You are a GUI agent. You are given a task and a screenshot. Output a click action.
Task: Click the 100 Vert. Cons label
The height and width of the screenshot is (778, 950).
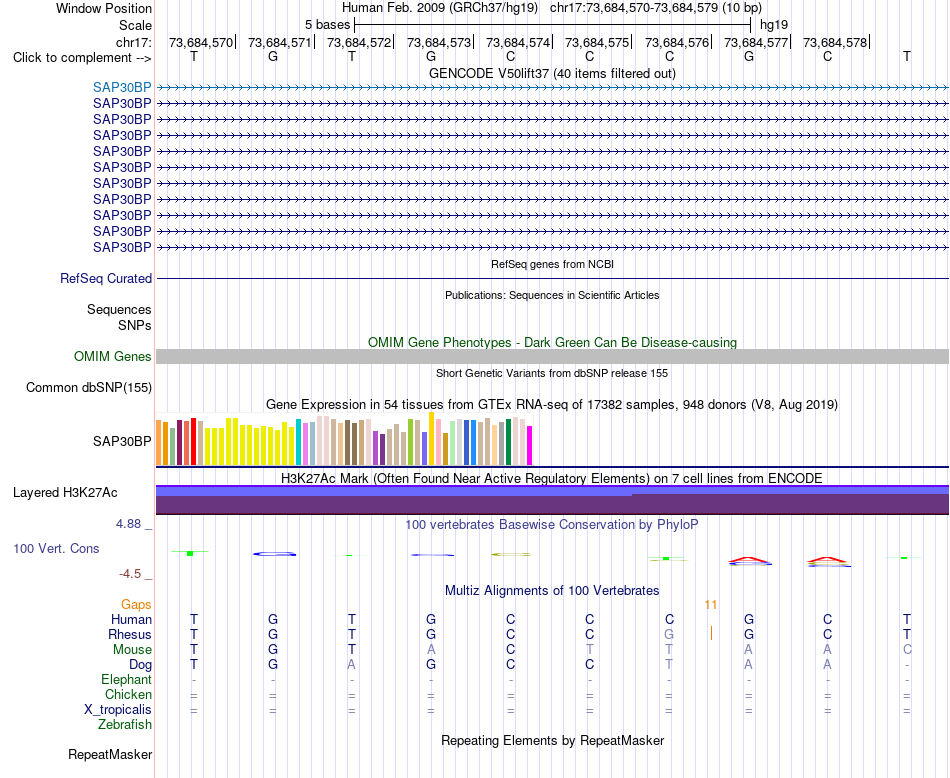56,548
